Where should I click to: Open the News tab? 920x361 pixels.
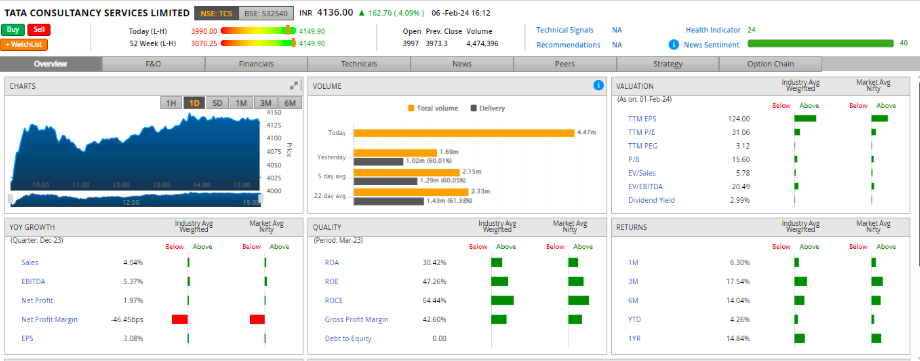click(x=462, y=65)
